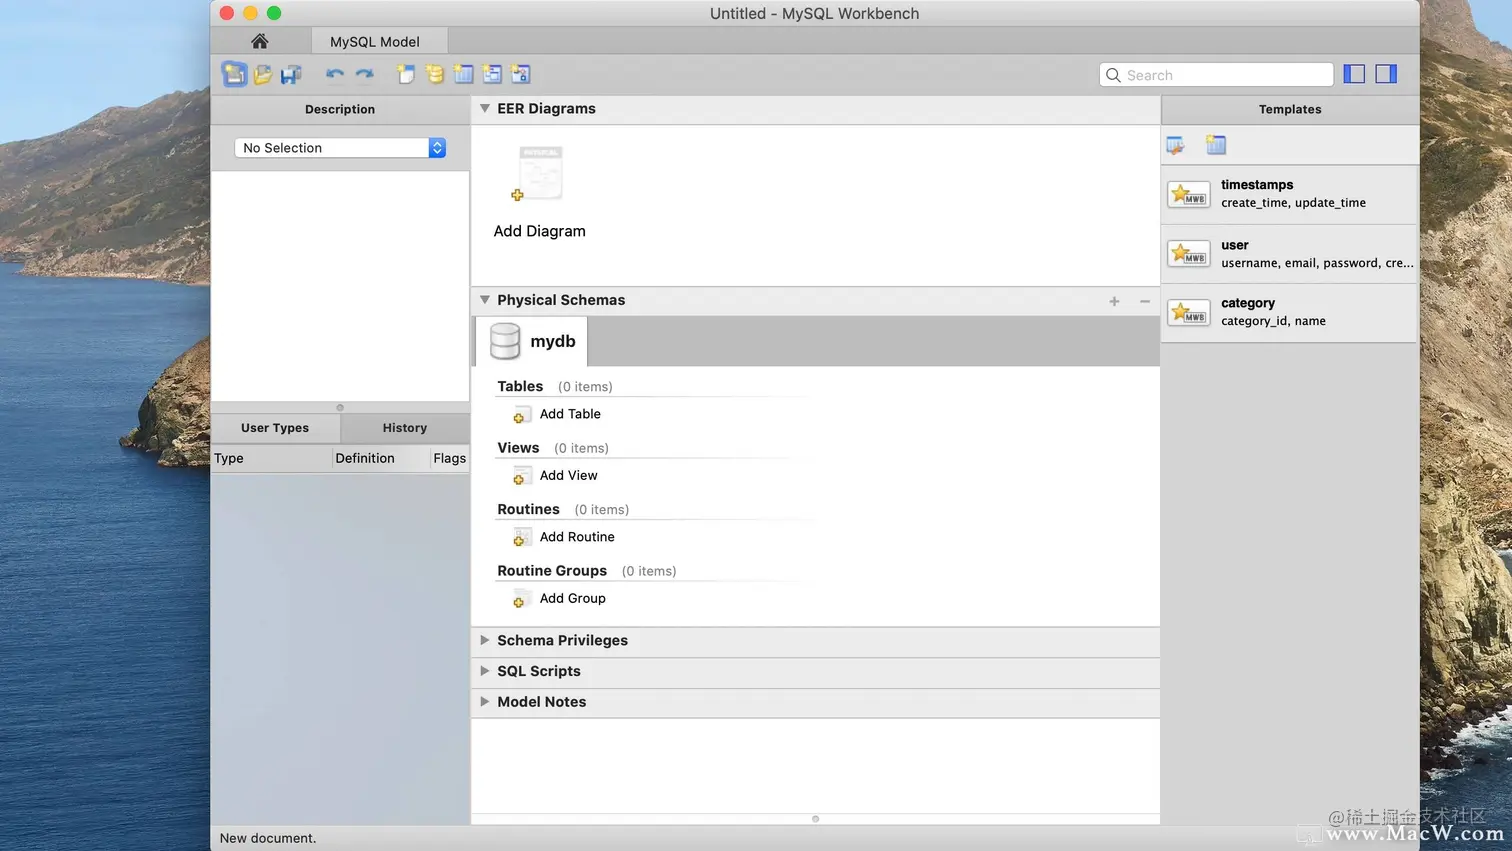Expand the SQL Scripts section

coord(485,671)
